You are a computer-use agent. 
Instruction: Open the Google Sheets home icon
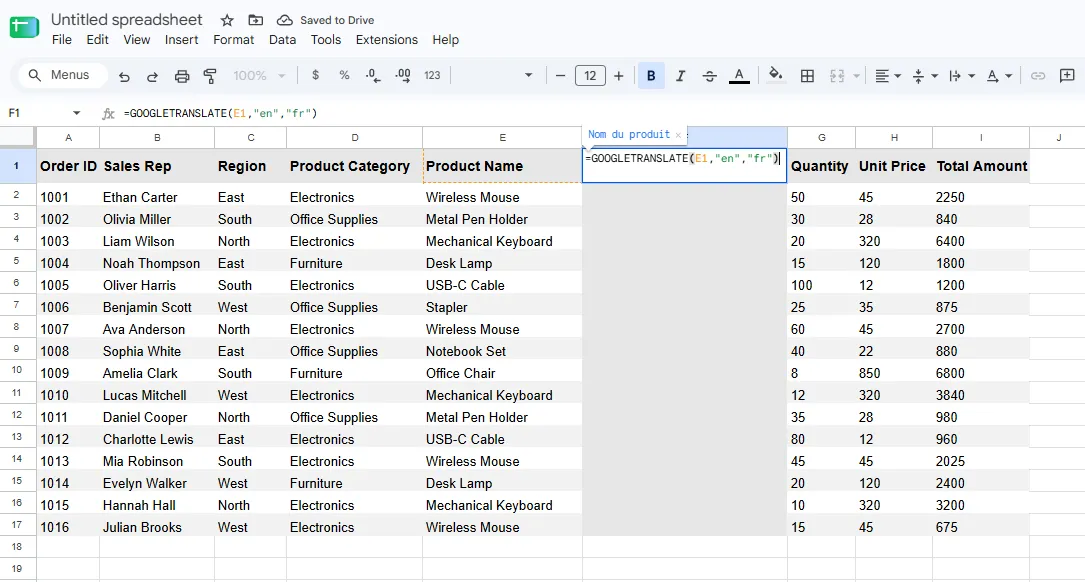(24, 28)
